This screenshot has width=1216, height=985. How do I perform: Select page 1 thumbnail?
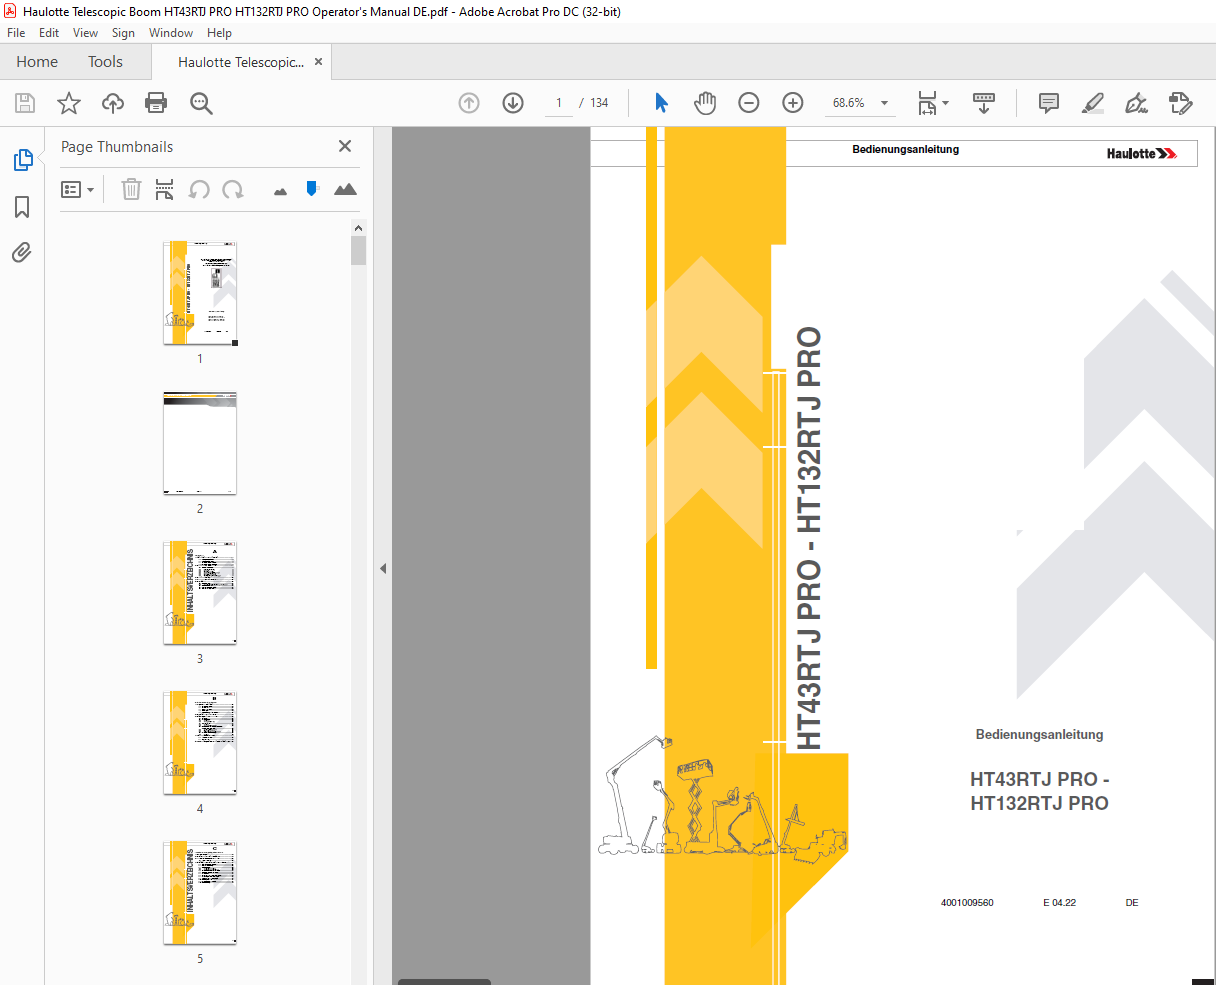coord(200,293)
